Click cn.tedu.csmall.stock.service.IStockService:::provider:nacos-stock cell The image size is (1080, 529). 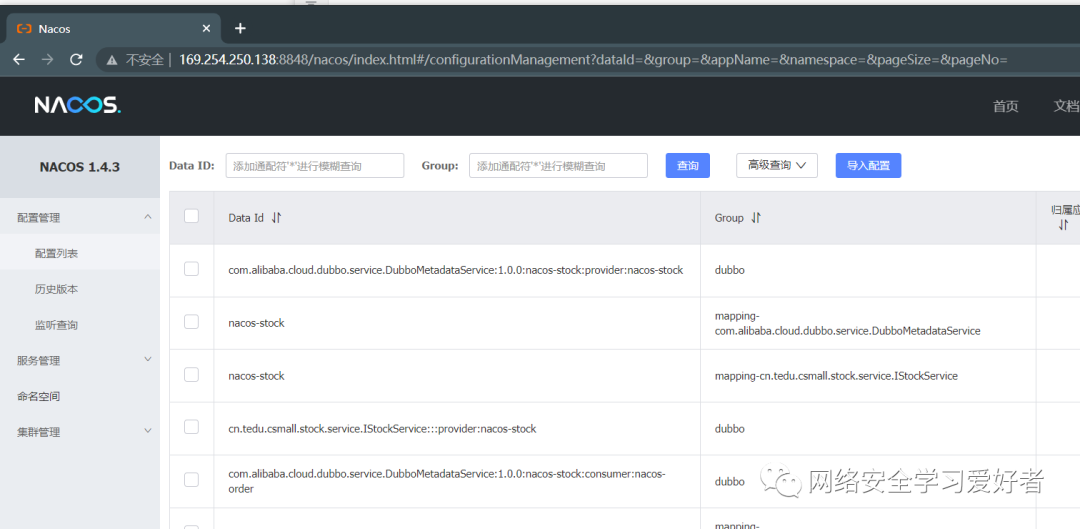click(x=382, y=428)
